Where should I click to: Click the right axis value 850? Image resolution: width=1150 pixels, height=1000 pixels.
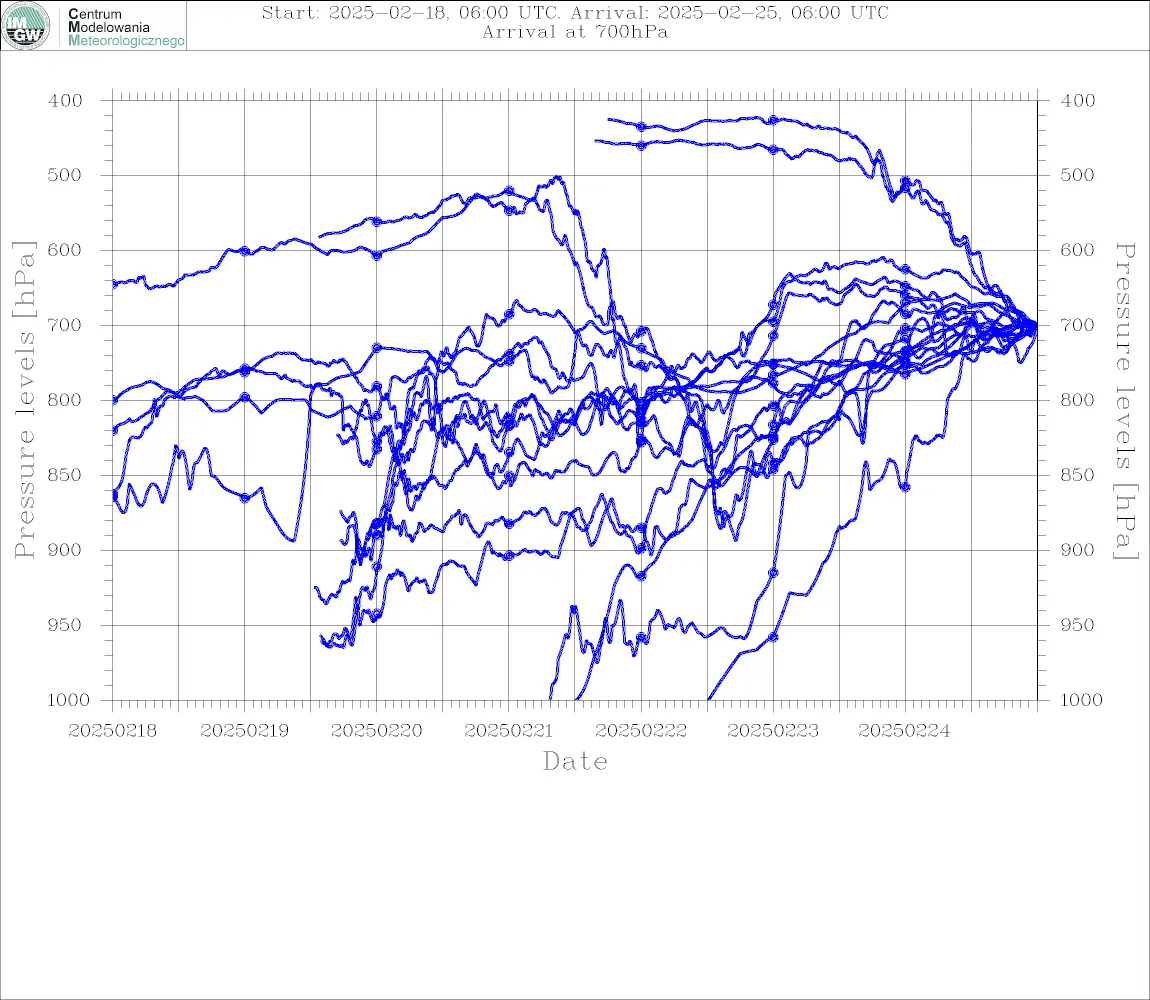click(x=1077, y=475)
